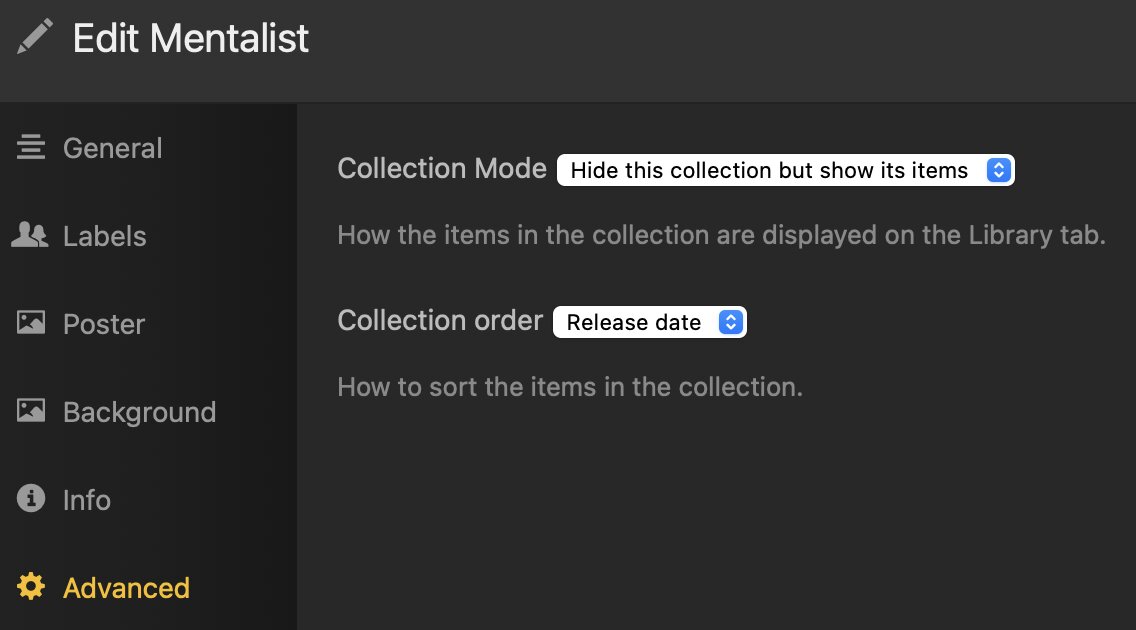Click the Labels people icon

point(30,236)
